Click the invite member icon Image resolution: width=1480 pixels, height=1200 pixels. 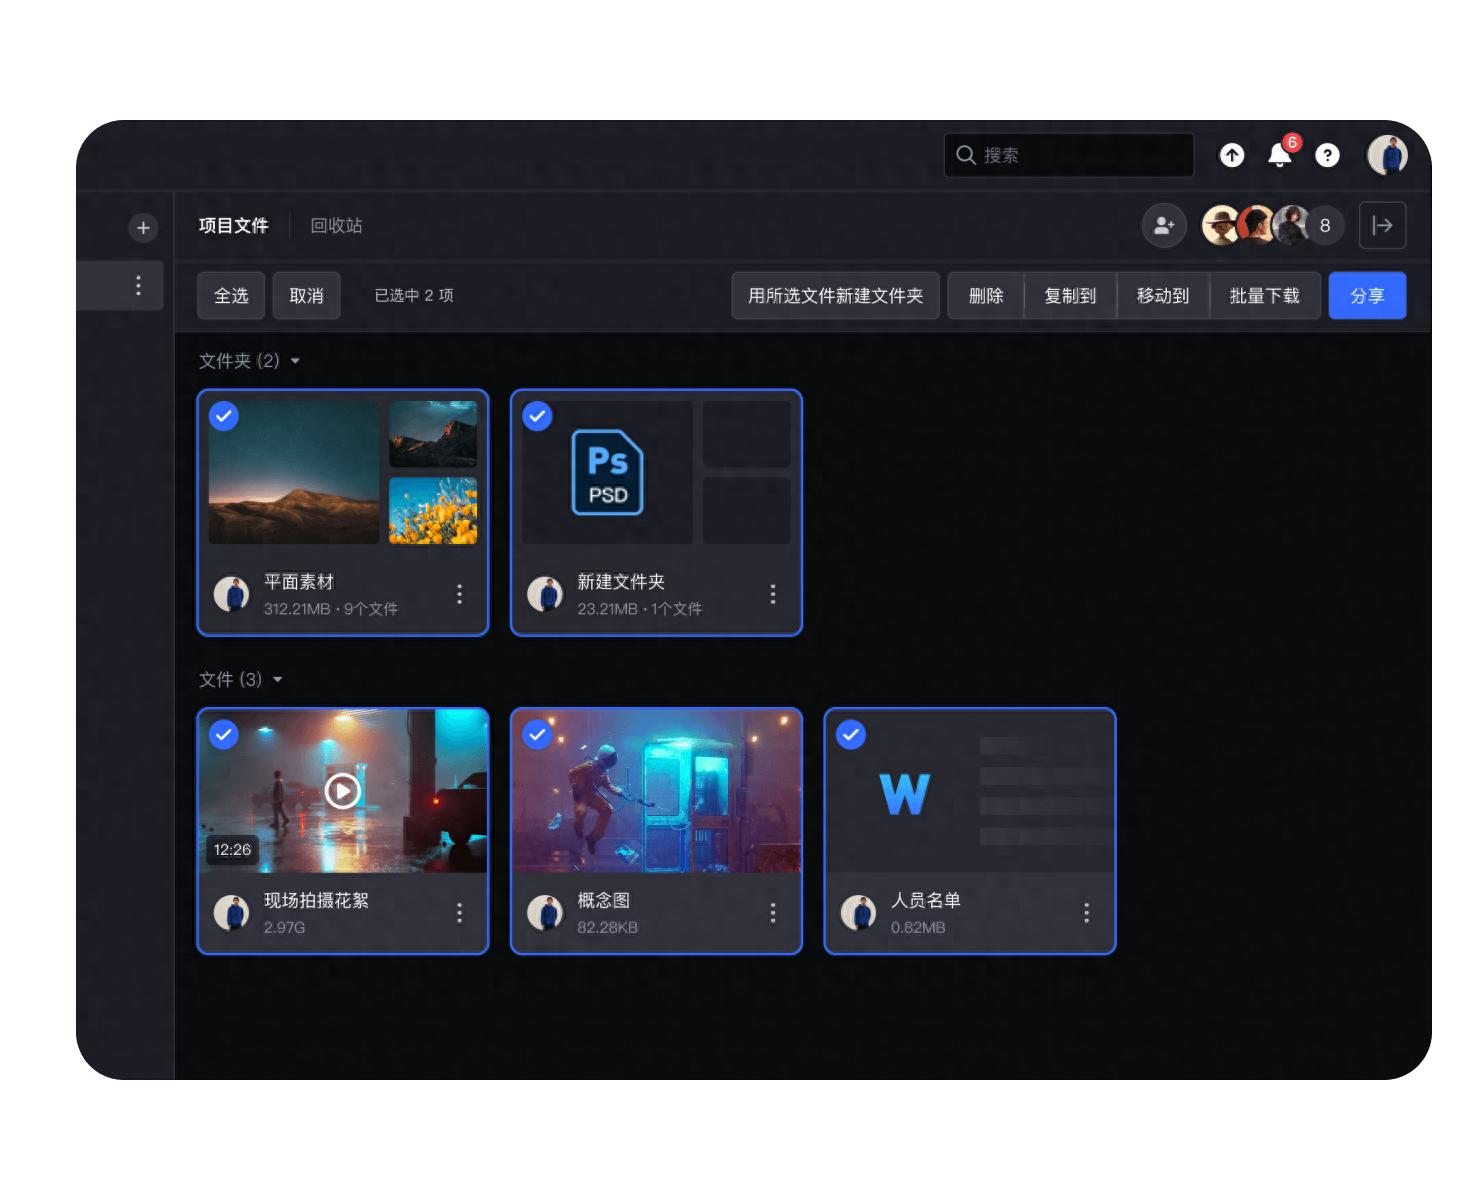tap(1163, 226)
